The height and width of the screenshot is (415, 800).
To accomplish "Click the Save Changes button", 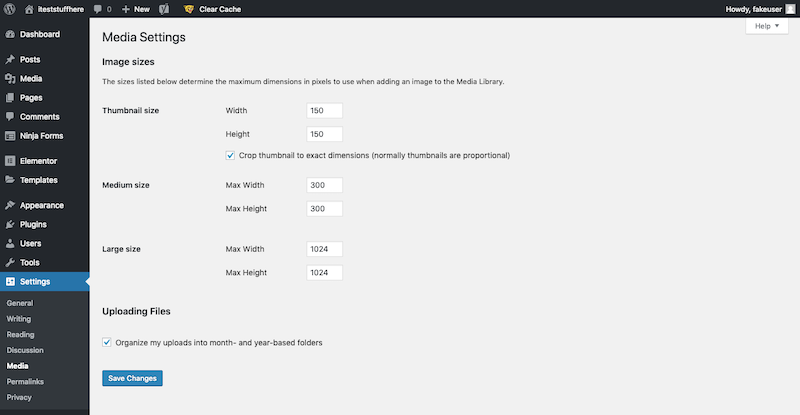I will tap(132, 378).
